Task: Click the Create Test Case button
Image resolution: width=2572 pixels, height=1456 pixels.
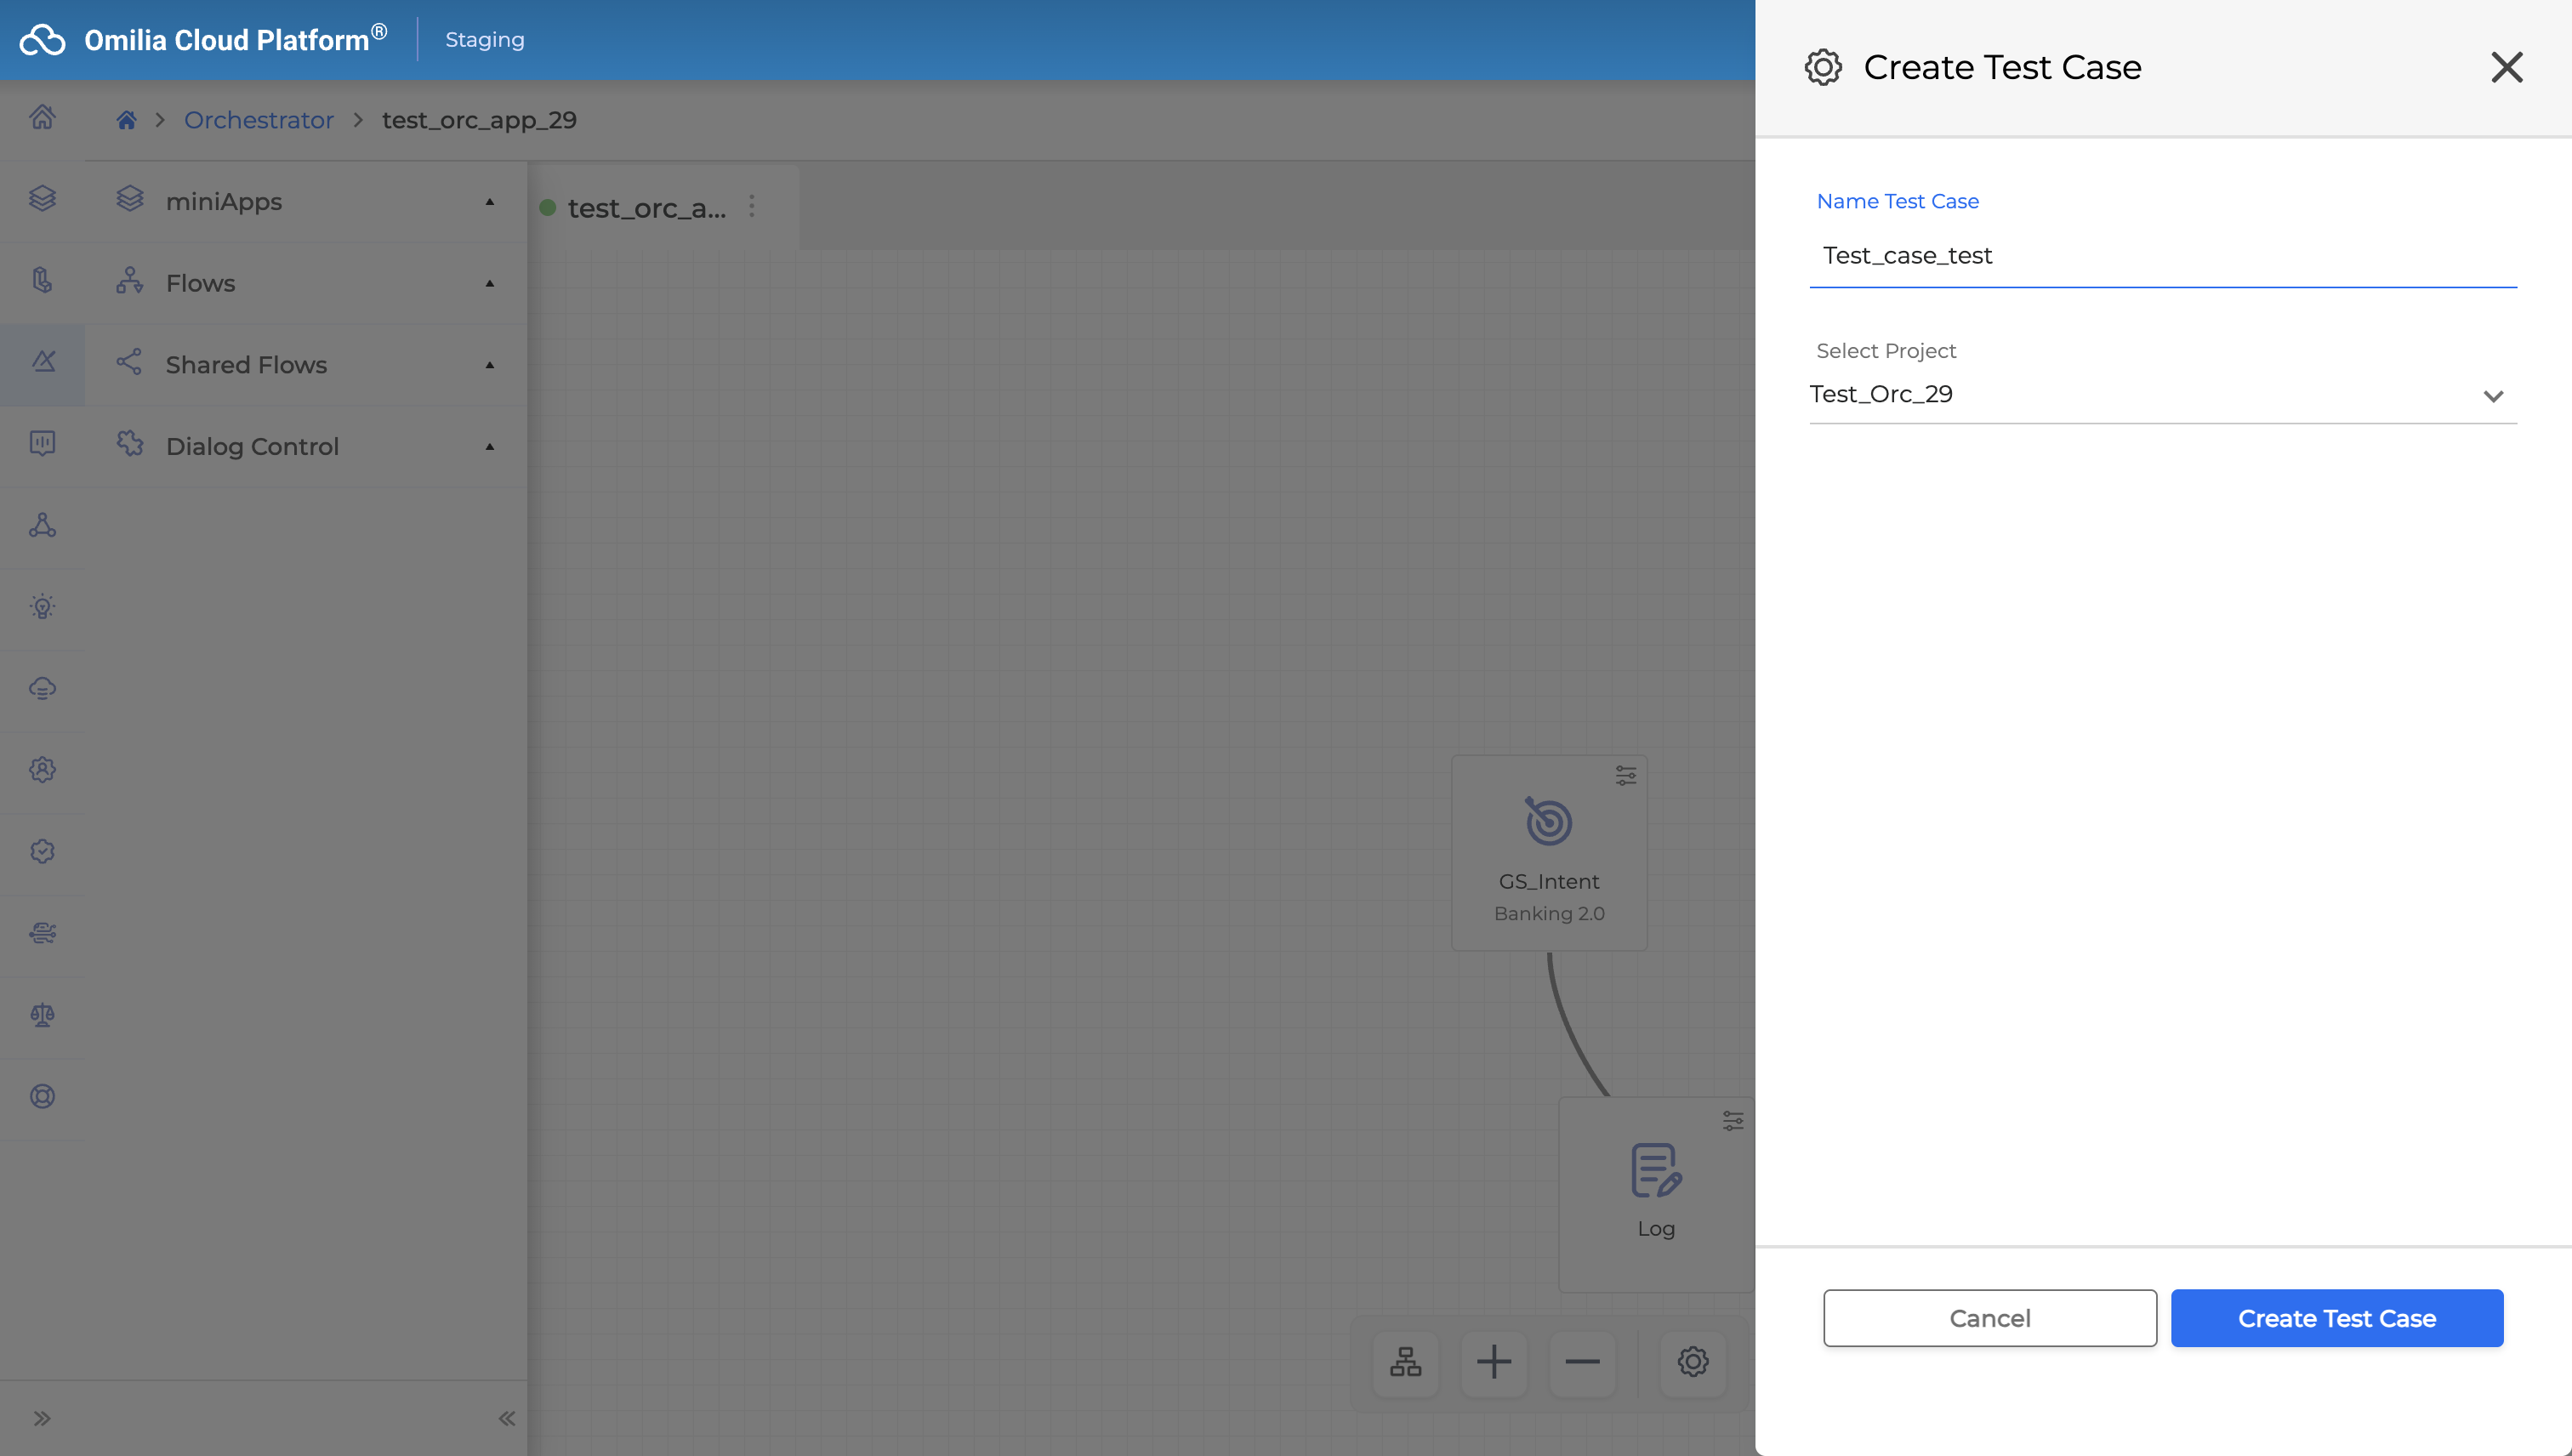Action: tap(2336, 1318)
